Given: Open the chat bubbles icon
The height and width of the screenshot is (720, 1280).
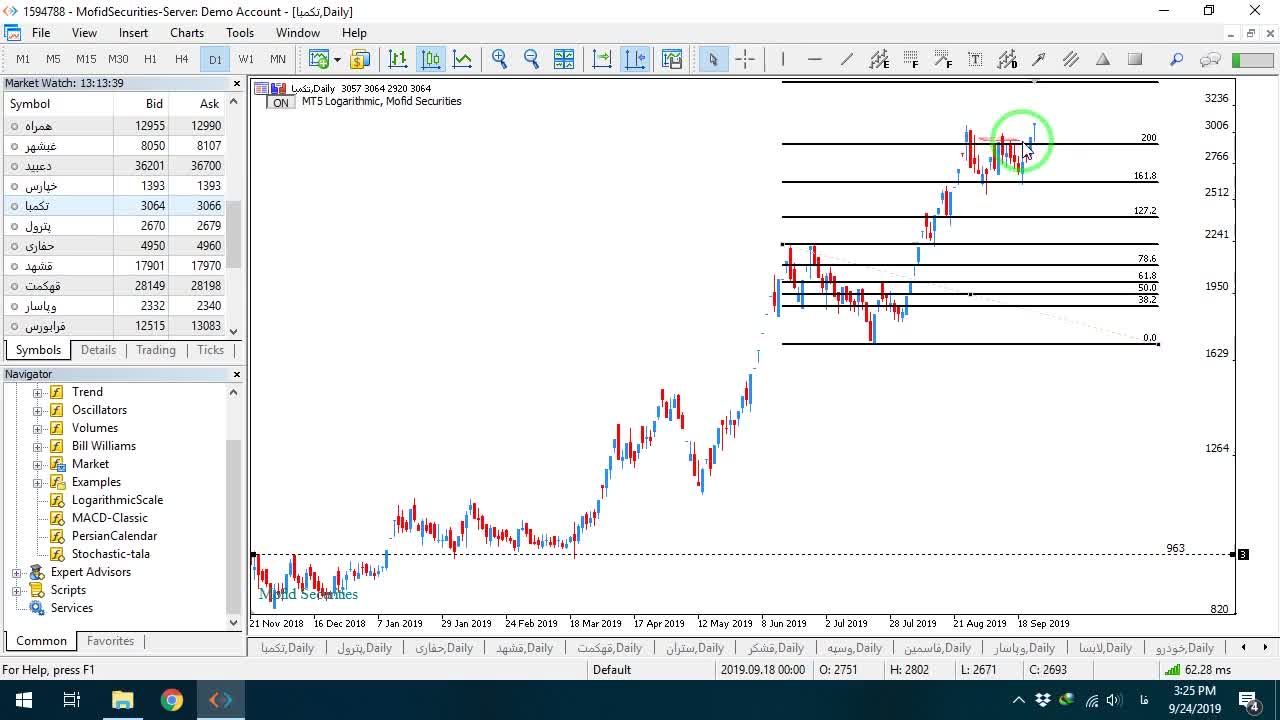Looking at the screenshot, I should coord(1210,59).
